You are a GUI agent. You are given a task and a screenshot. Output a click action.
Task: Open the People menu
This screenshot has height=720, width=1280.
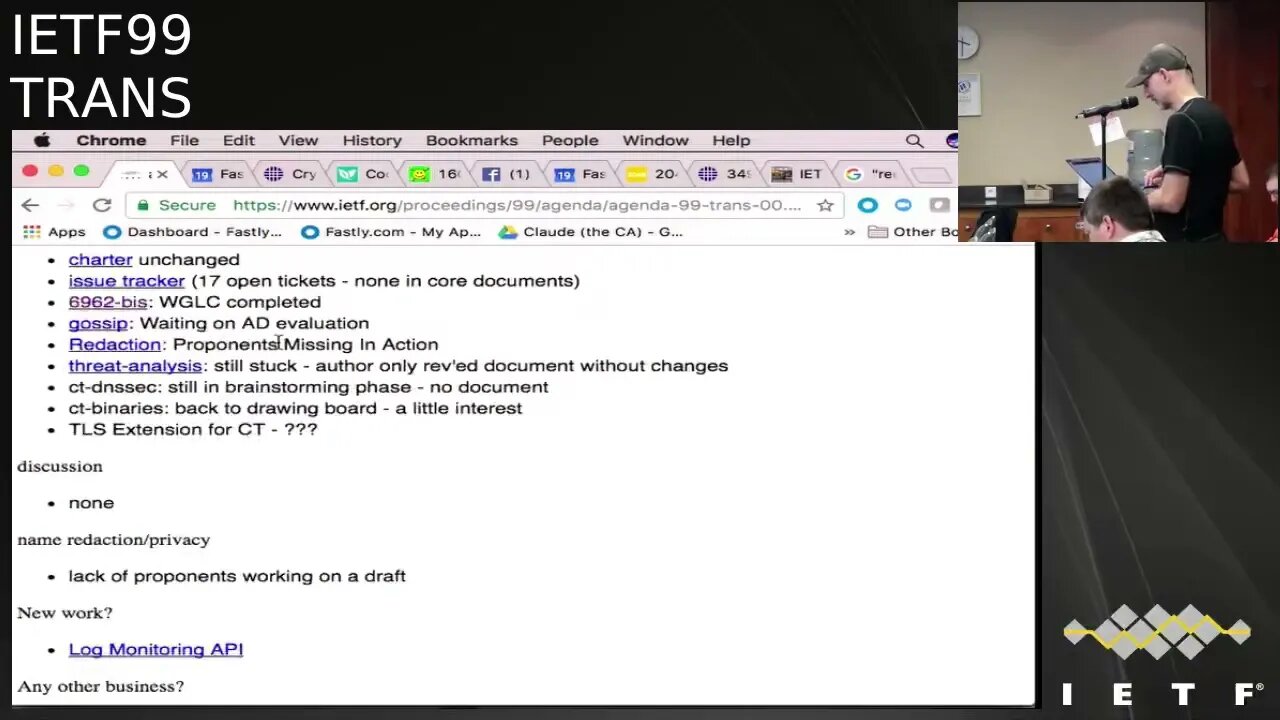[570, 141]
